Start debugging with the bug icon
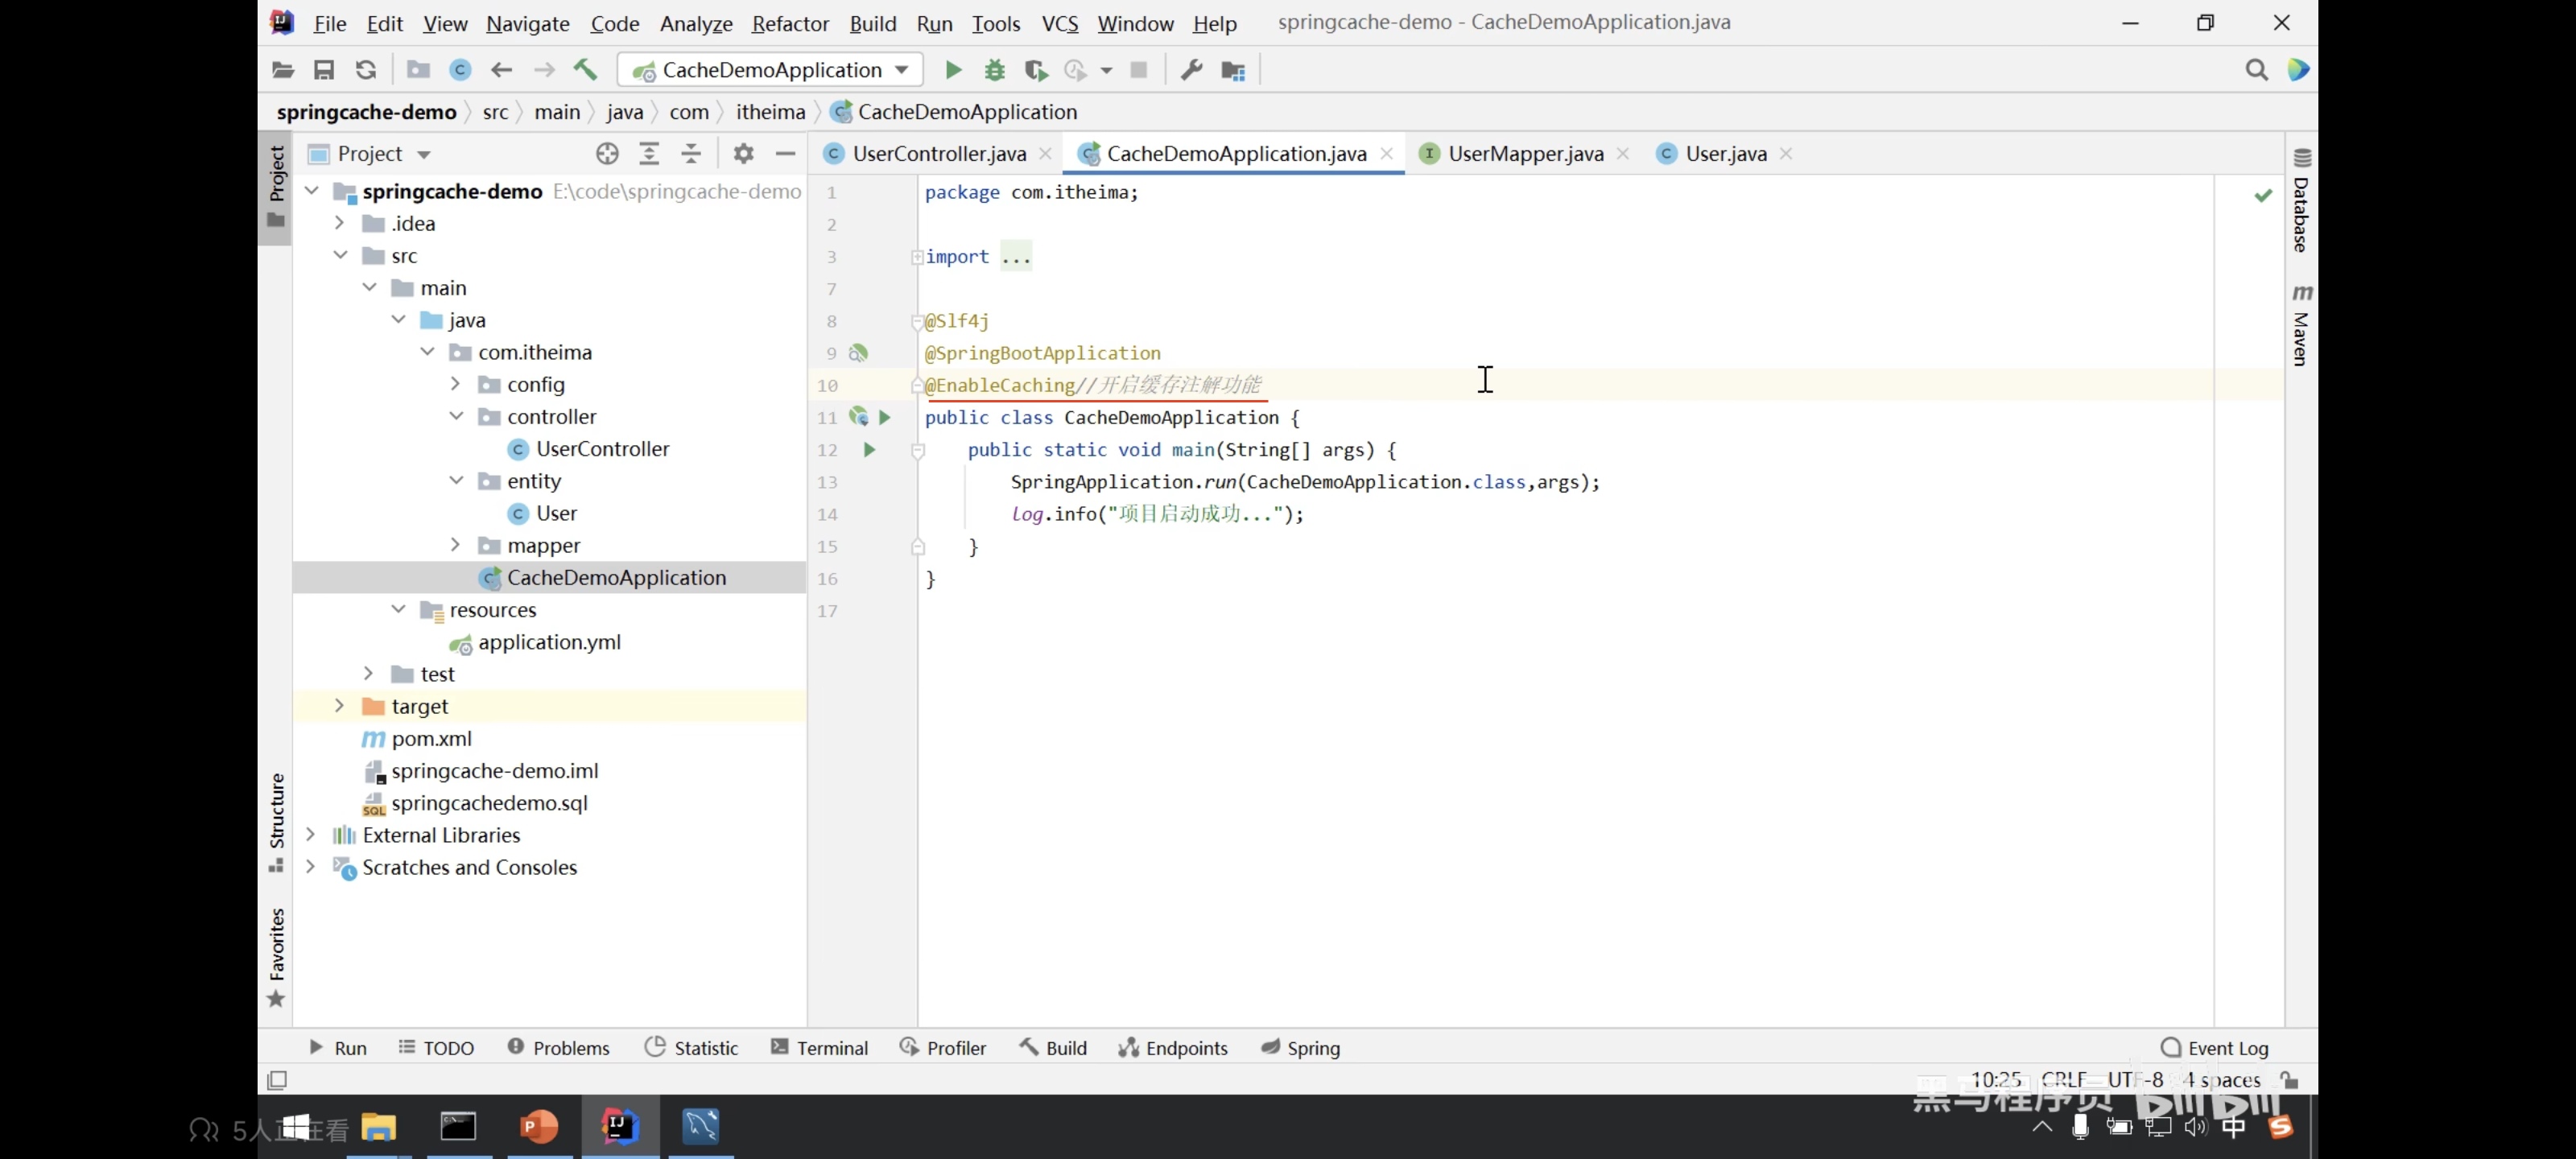This screenshot has width=2576, height=1159. (994, 70)
